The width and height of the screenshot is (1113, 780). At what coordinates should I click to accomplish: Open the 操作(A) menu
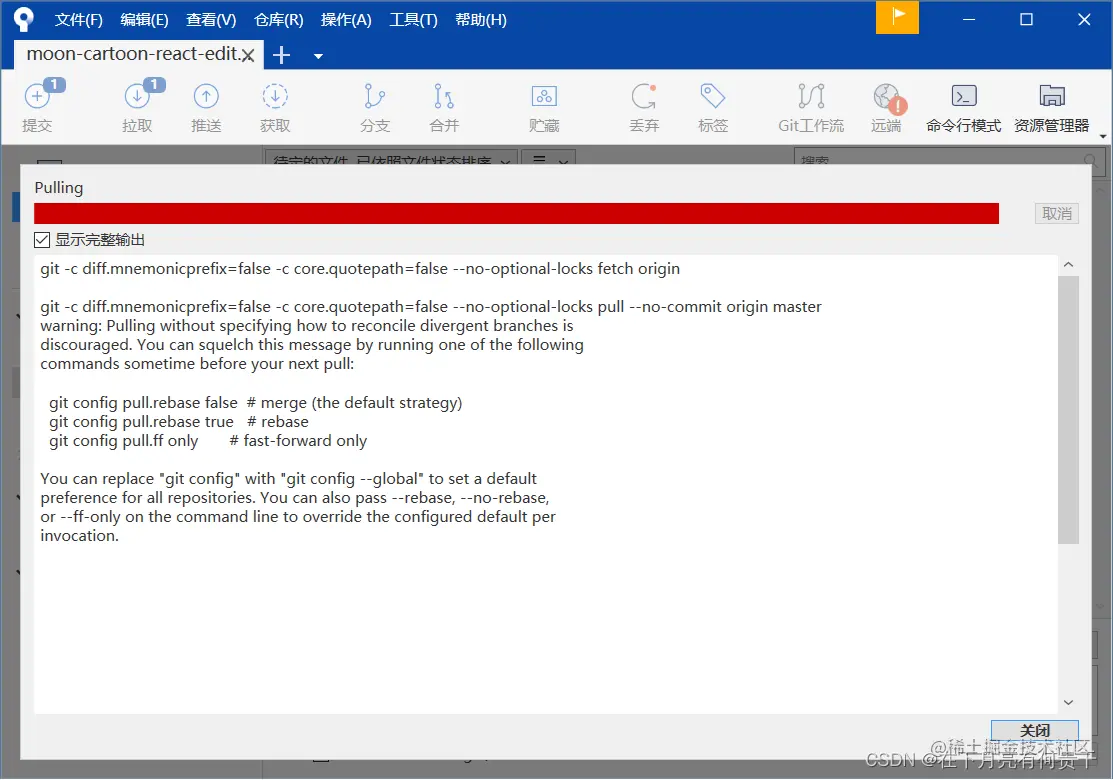coord(346,20)
